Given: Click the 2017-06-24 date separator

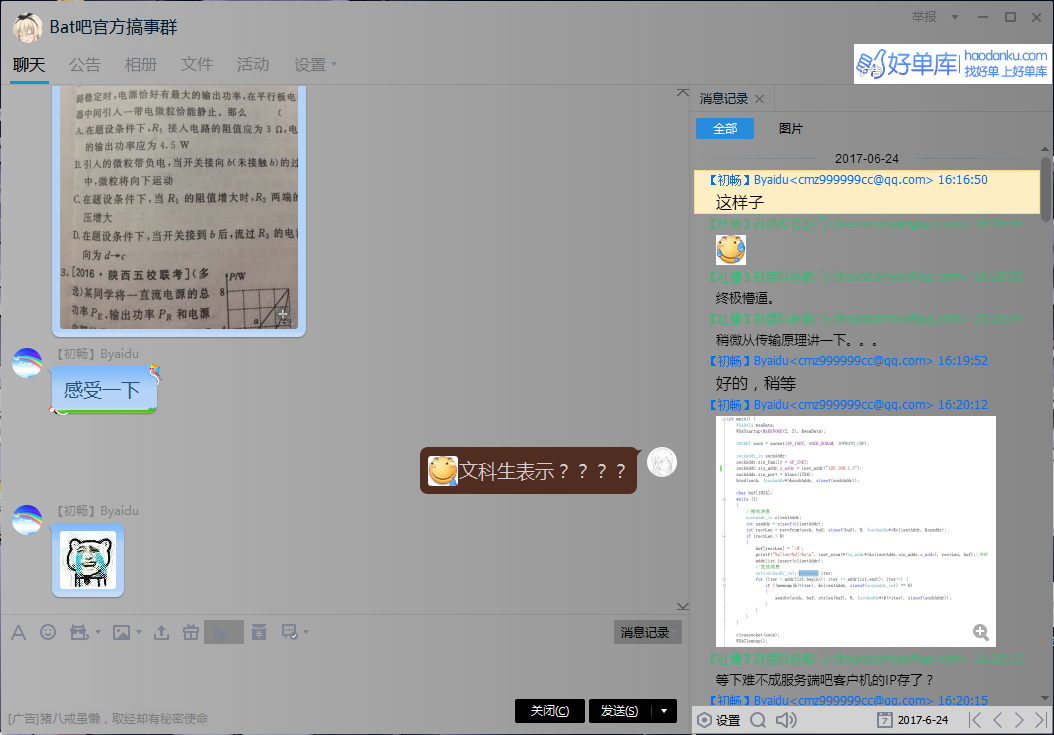Looking at the screenshot, I should tap(866, 159).
